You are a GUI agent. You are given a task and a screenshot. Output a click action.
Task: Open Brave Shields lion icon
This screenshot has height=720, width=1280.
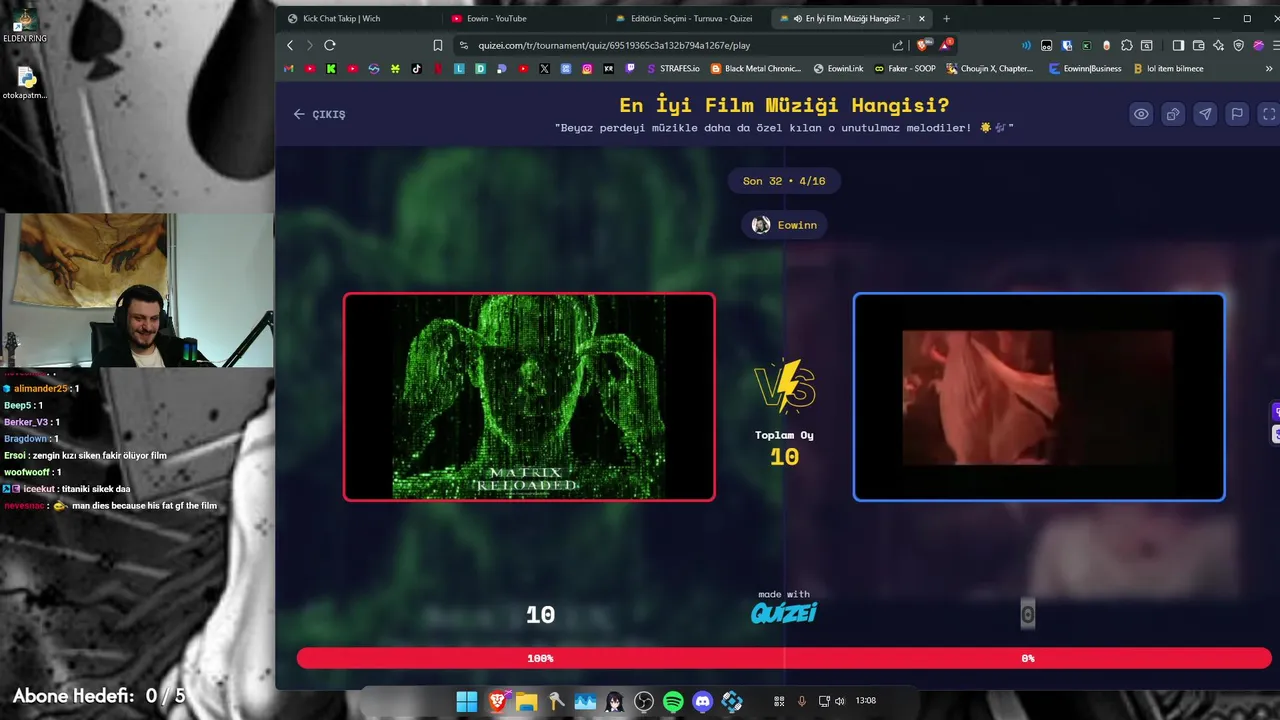(x=923, y=45)
